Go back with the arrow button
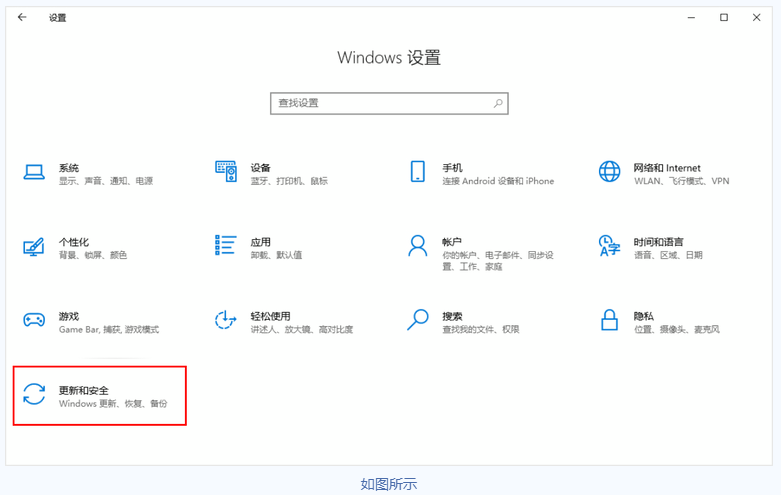The height and width of the screenshot is (495, 781). [x=22, y=17]
